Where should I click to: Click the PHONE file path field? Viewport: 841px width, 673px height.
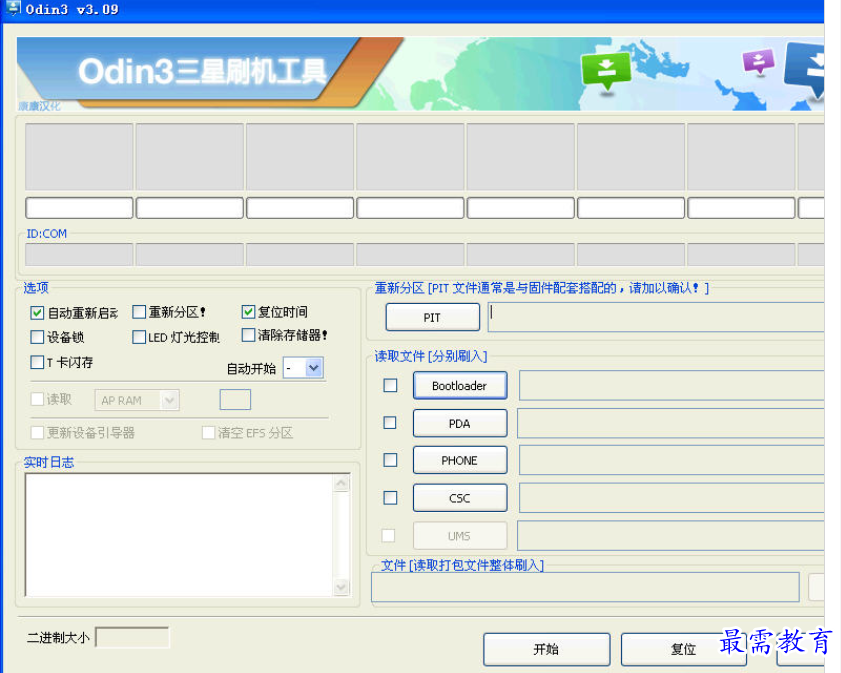tap(672, 460)
